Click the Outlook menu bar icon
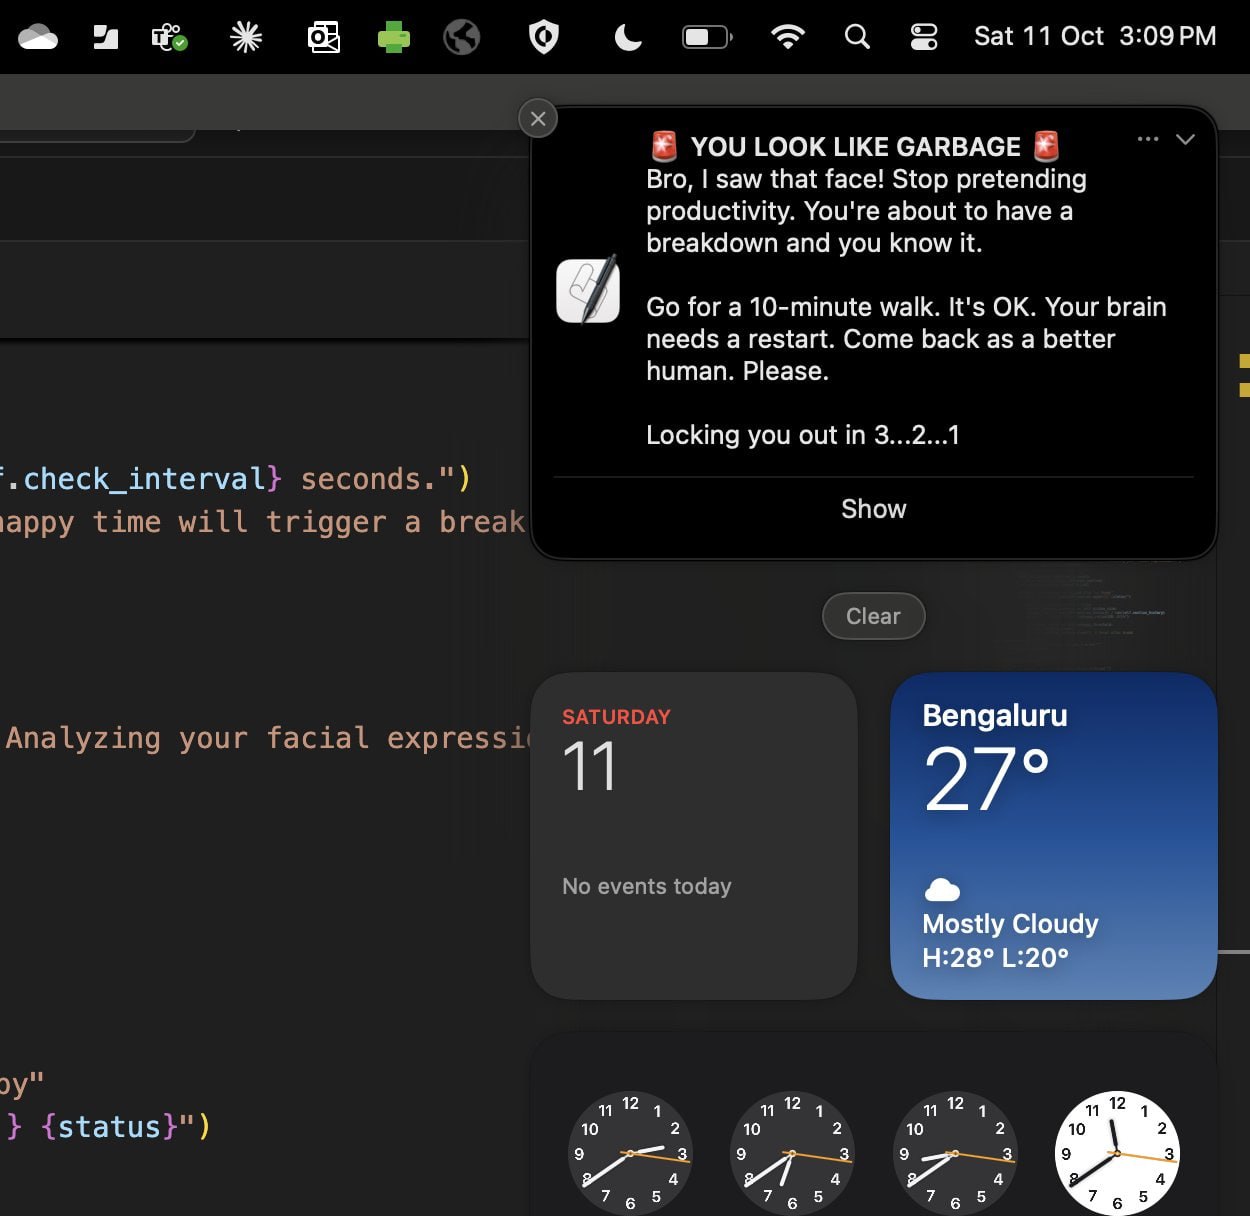1250x1216 pixels. point(323,38)
